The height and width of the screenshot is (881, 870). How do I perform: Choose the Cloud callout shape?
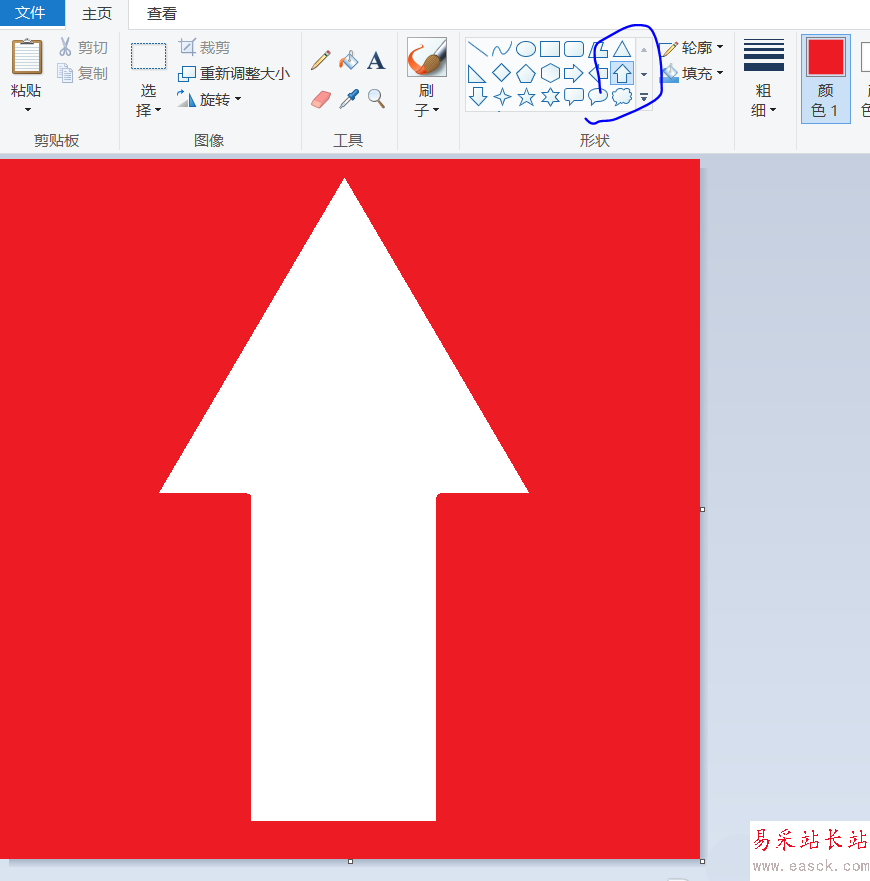click(622, 97)
